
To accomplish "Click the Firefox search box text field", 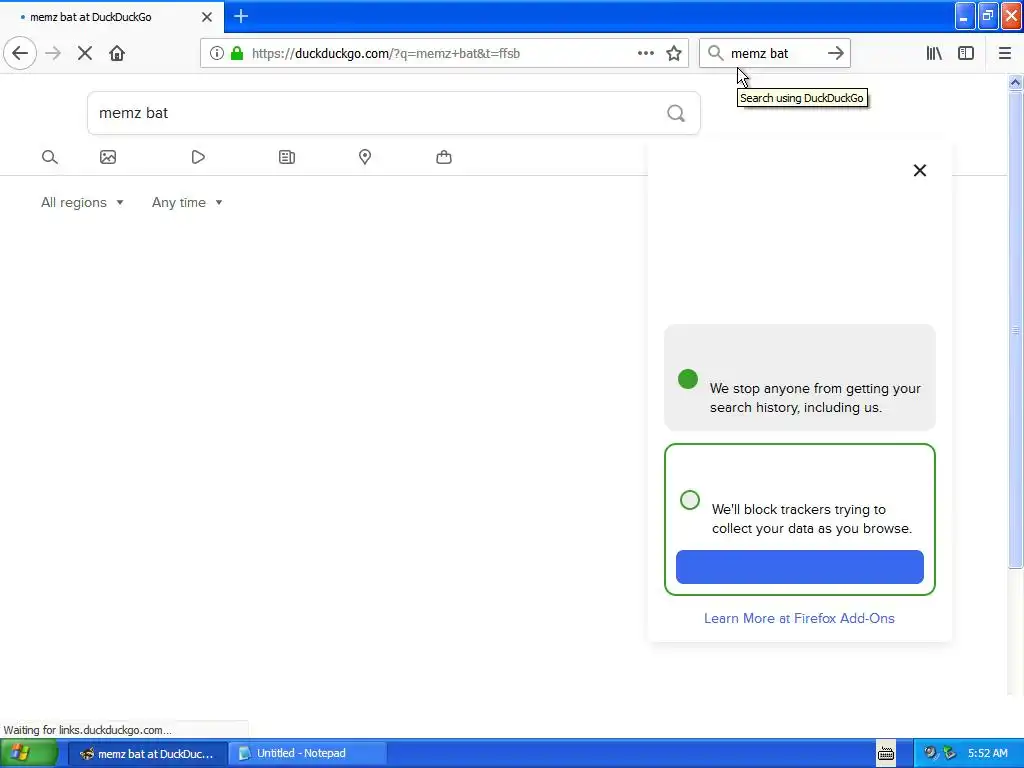I will [x=773, y=54].
